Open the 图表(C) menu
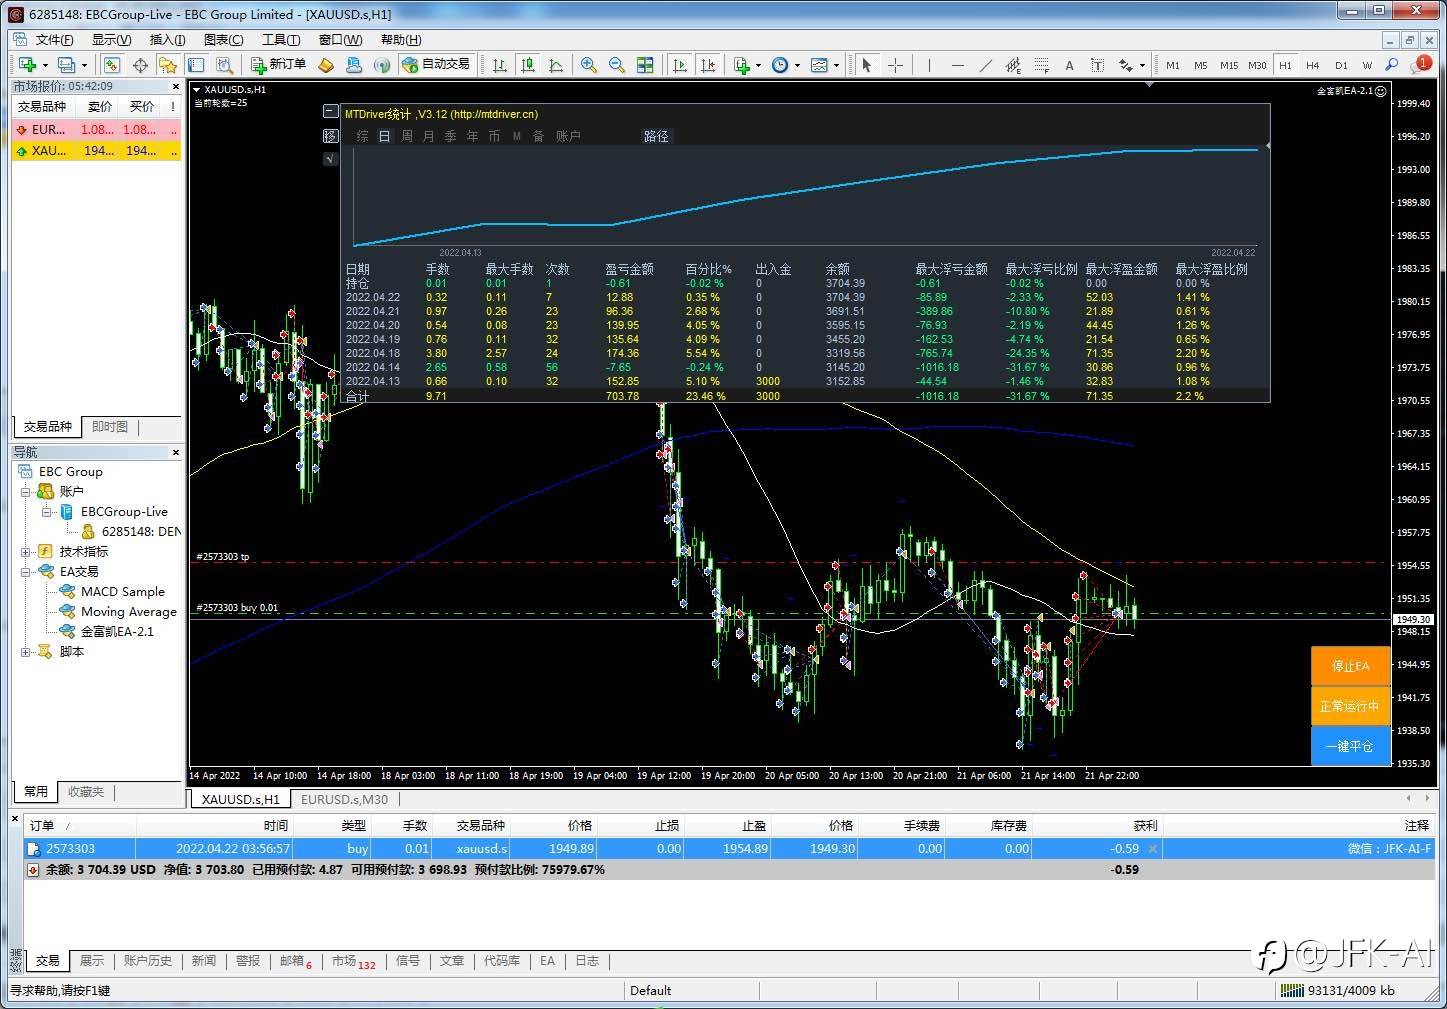Screen dimensions: 1447x1009 point(223,40)
